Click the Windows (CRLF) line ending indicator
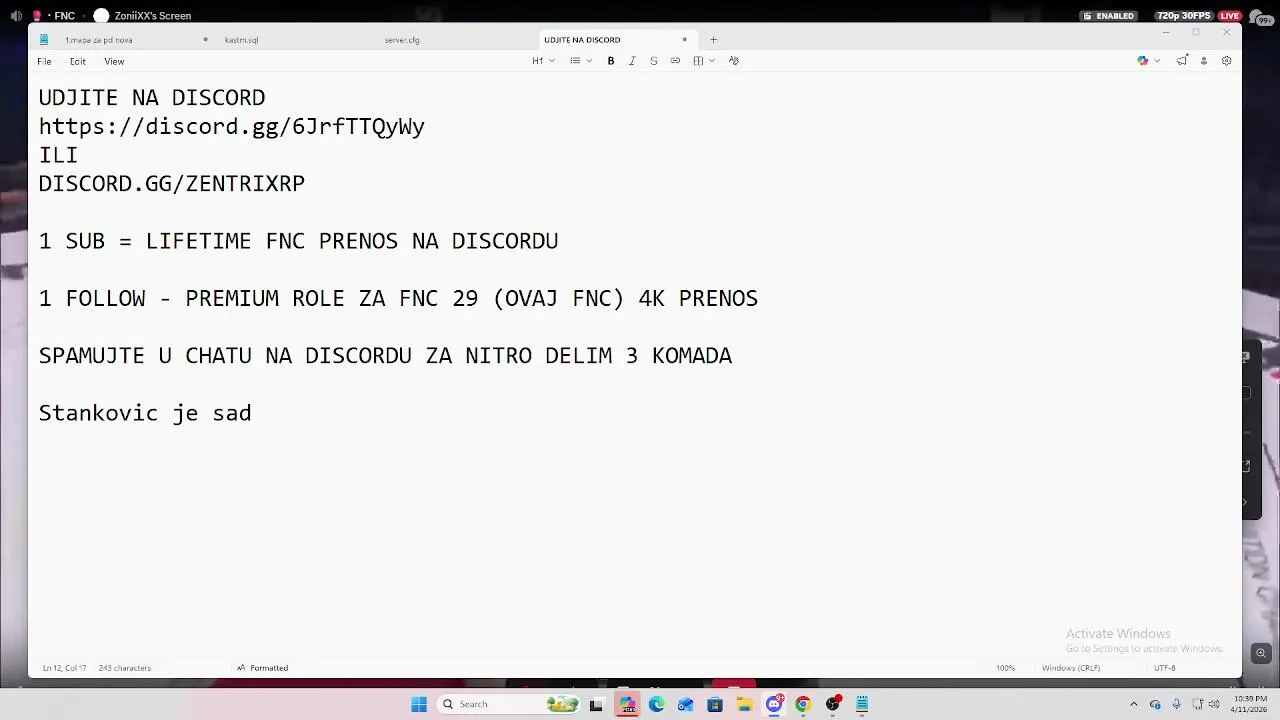The width and height of the screenshot is (1280, 720). pyautogui.click(x=1070, y=668)
